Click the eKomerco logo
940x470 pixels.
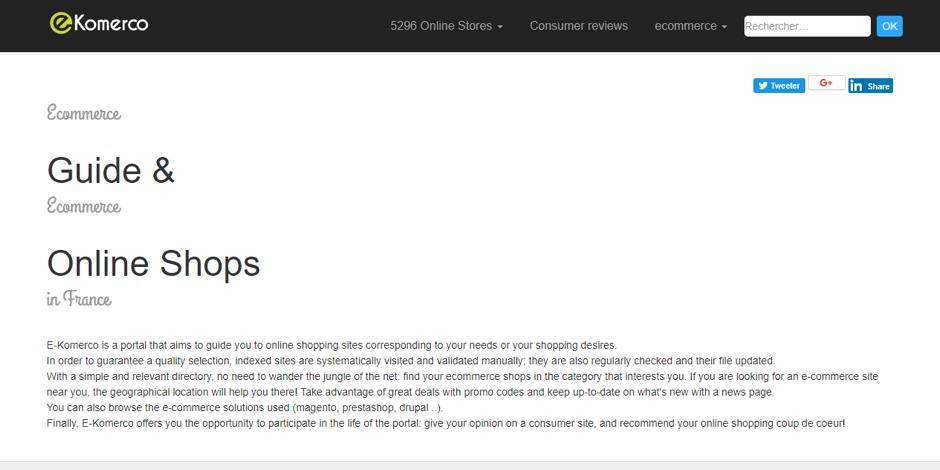click(x=99, y=23)
